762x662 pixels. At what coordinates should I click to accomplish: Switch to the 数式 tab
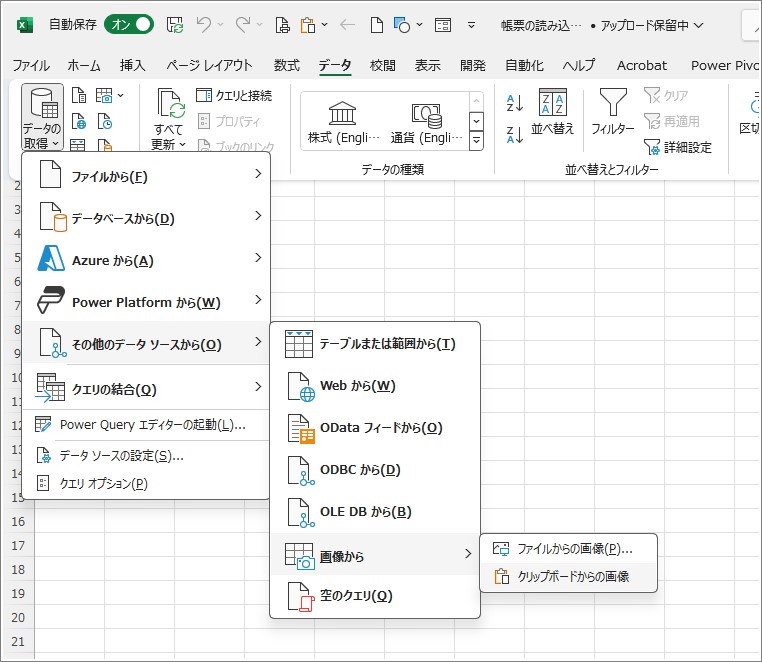tap(287, 65)
